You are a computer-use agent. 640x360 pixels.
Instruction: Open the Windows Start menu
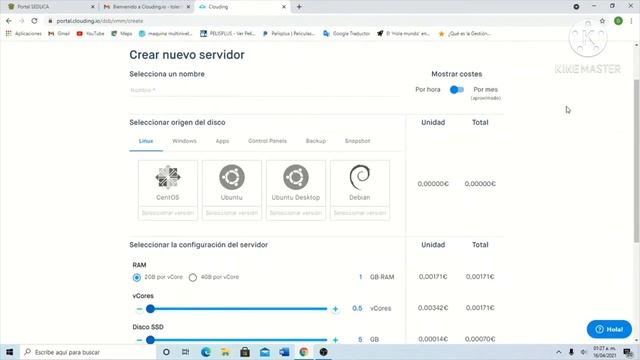pyautogui.click(x=9, y=352)
